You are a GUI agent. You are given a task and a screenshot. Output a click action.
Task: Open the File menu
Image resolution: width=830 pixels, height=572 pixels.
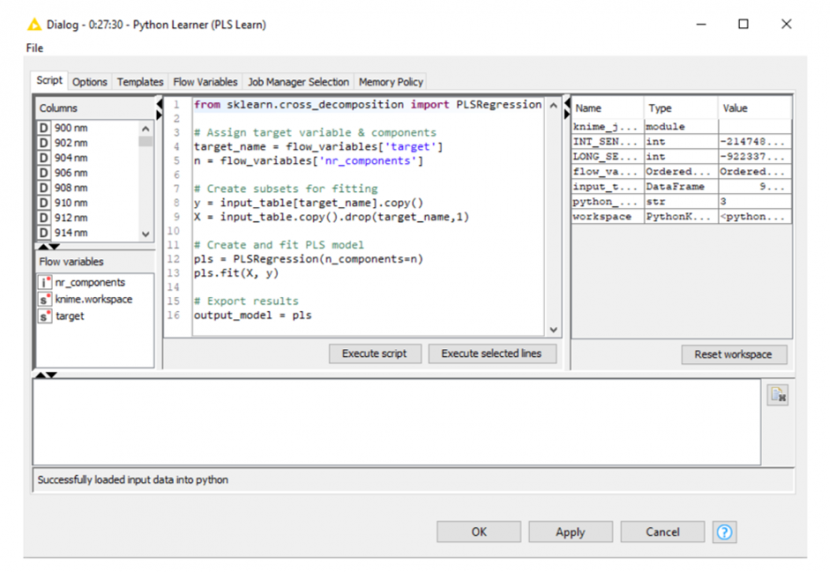[35, 48]
